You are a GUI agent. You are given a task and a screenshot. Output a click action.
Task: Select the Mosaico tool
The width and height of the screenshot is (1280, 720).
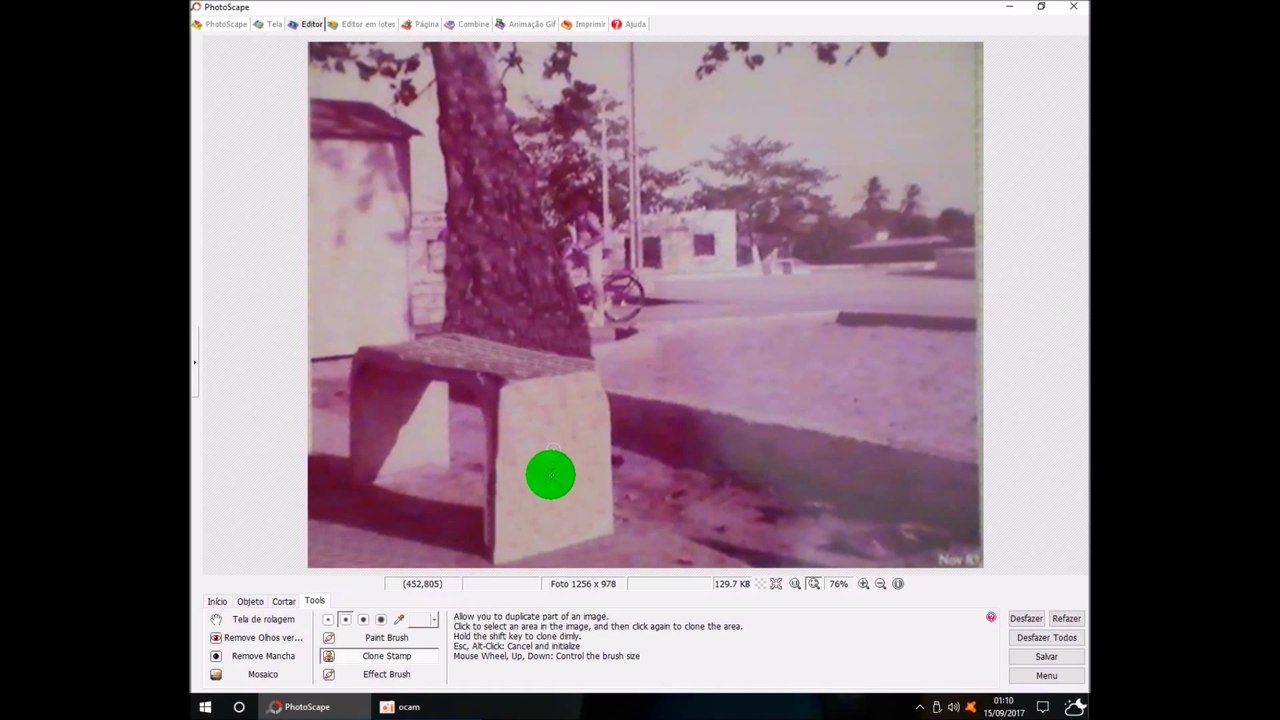pos(254,675)
